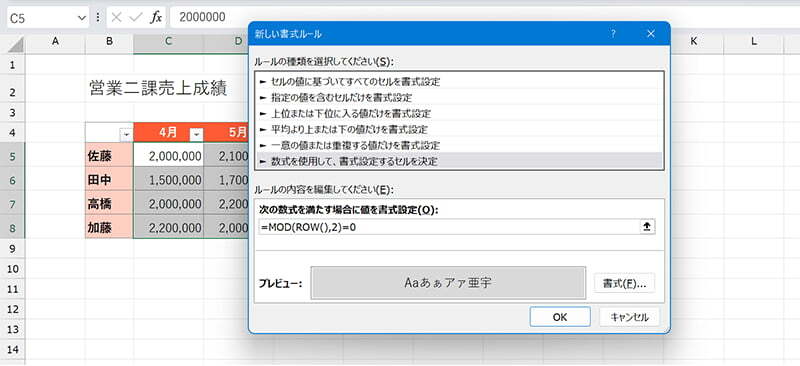Click the gray preview box AaあぁアァⅡ亜宇

coord(448,282)
